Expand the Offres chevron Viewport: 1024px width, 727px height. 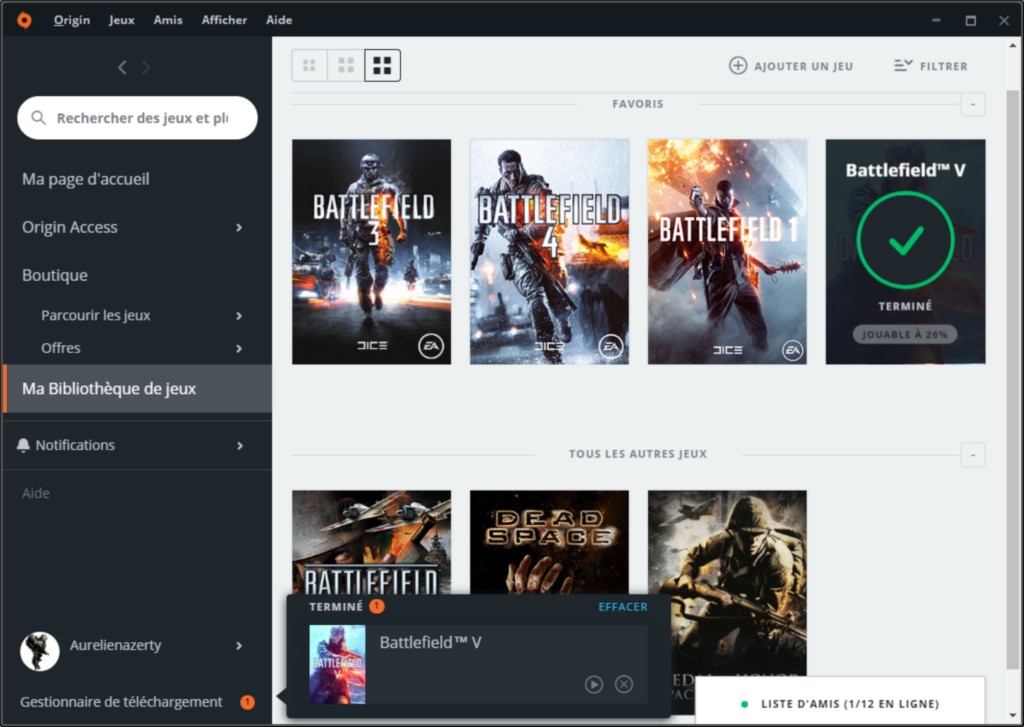point(239,348)
